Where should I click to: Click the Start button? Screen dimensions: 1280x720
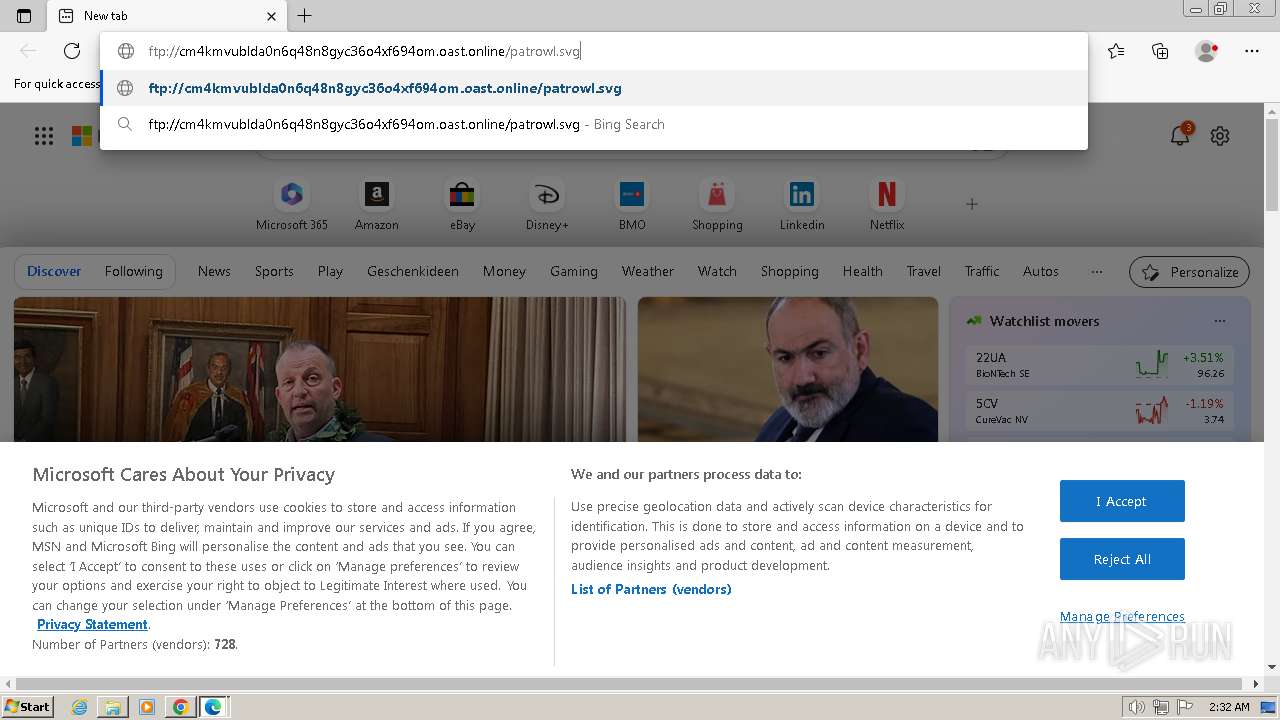click(x=27, y=707)
